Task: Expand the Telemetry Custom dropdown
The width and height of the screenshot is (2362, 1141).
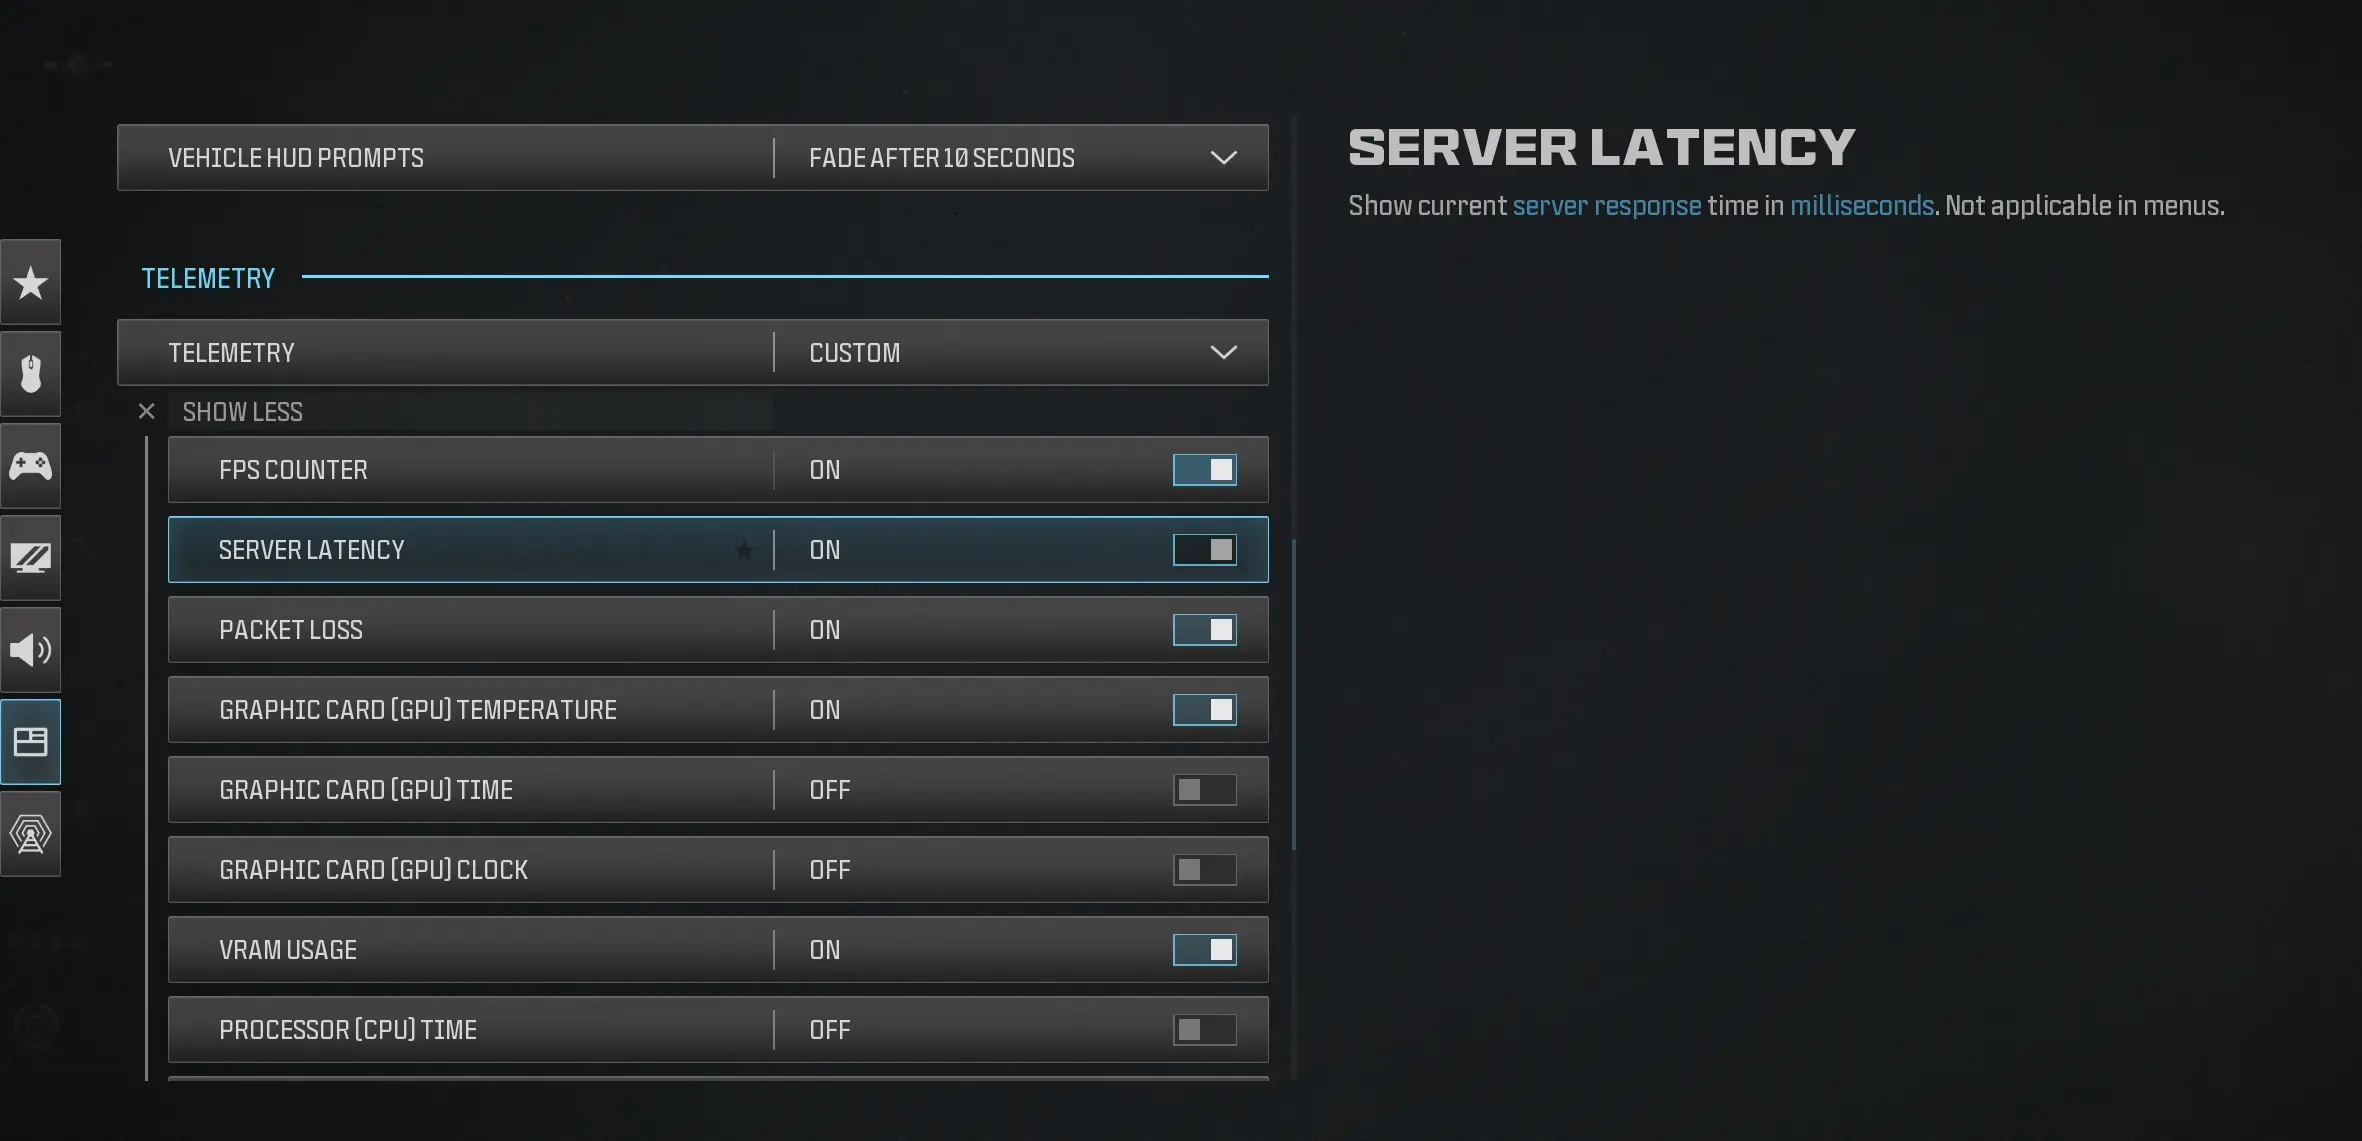Action: 1225,352
